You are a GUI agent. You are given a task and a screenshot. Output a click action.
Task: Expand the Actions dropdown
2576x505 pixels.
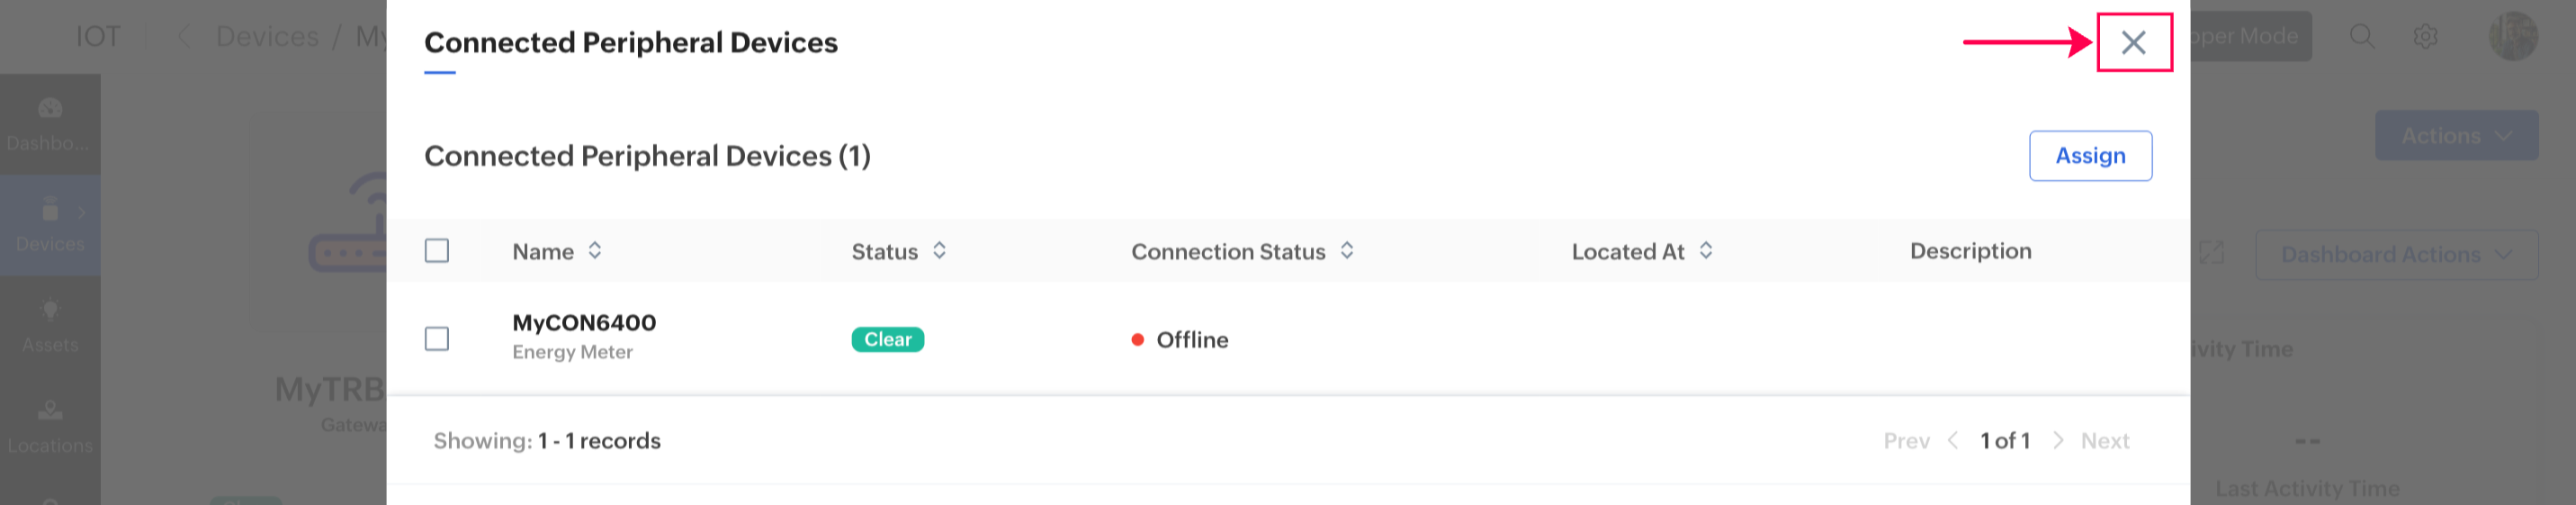[2456, 136]
